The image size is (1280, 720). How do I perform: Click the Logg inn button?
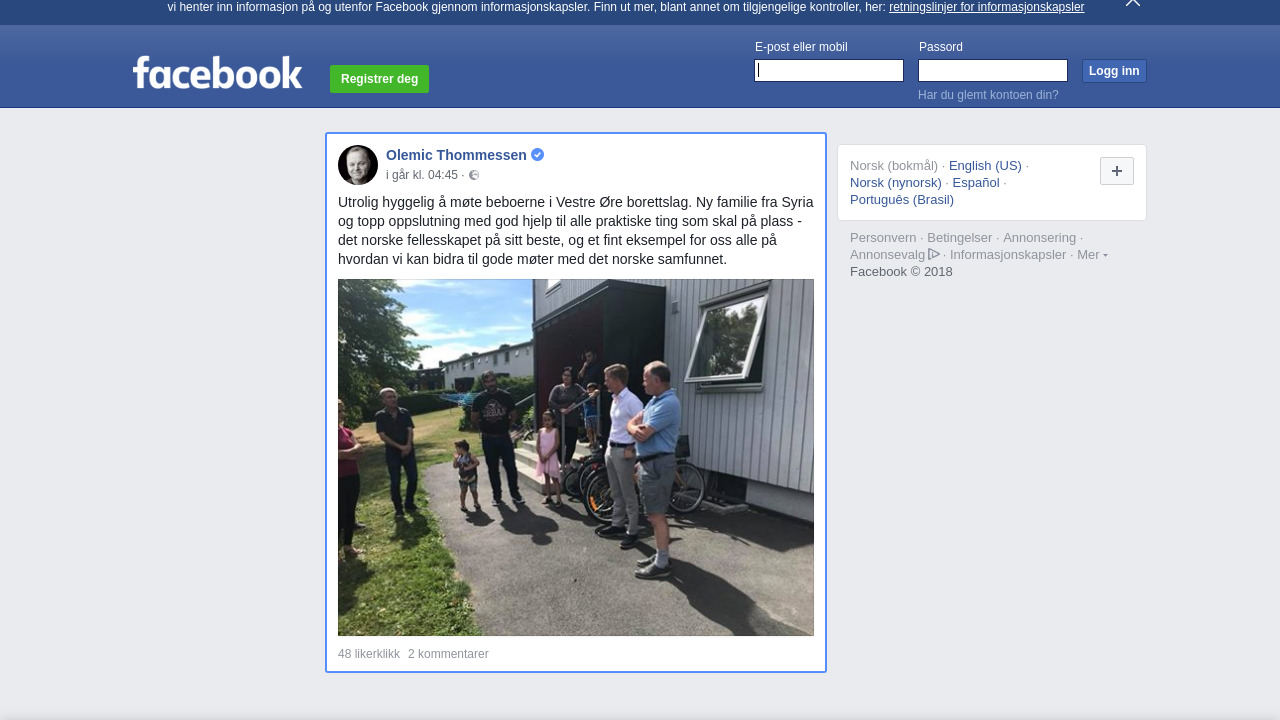coord(1114,71)
